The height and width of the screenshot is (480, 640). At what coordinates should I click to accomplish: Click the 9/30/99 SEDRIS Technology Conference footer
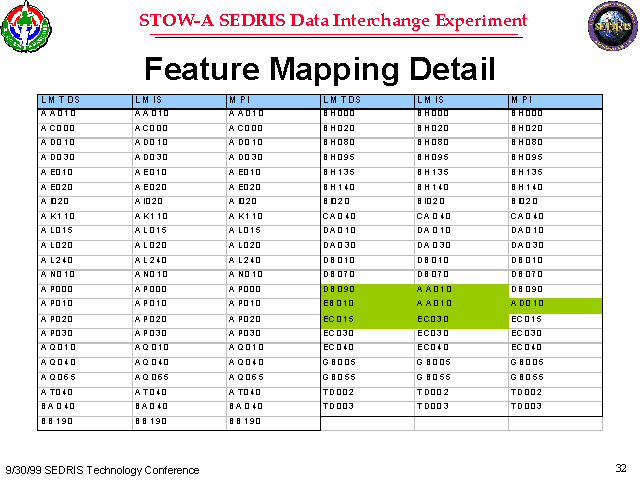[102, 469]
